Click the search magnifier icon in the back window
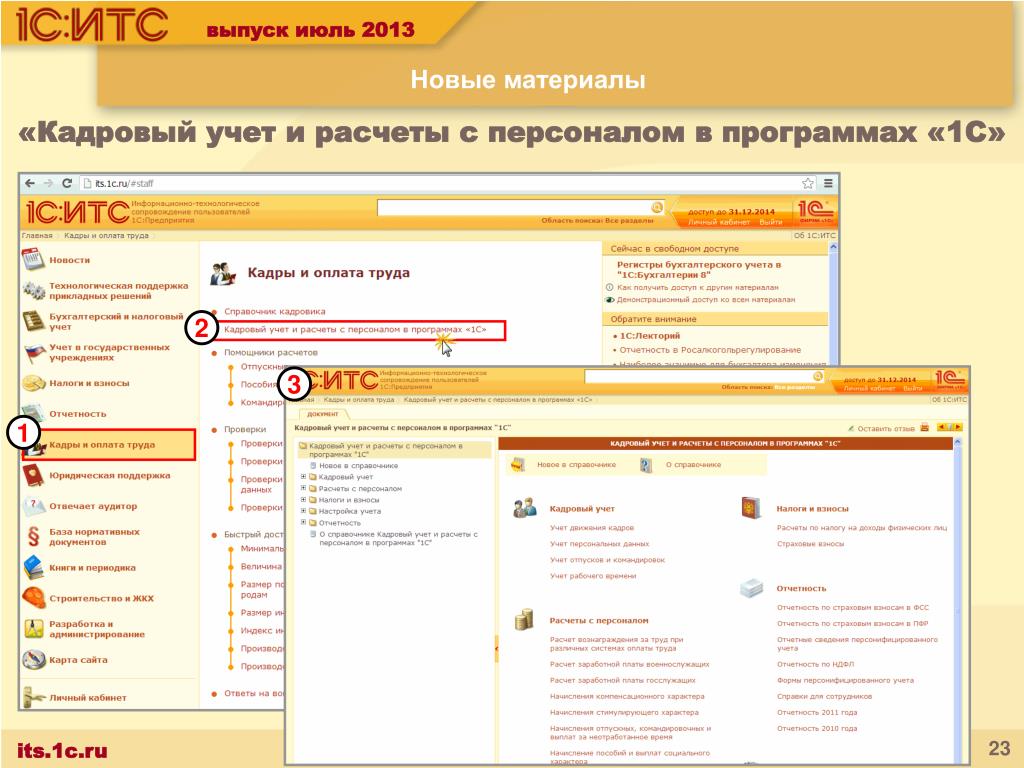 [x=657, y=208]
